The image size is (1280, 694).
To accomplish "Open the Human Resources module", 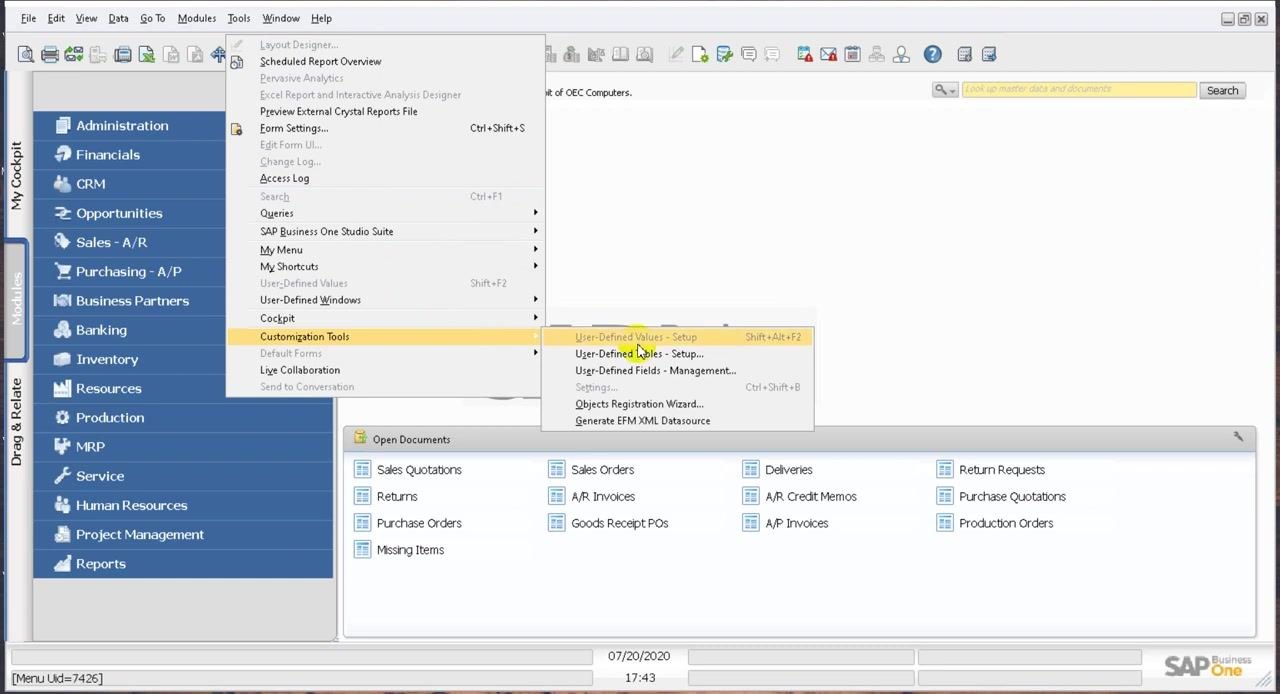I will point(131,505).
